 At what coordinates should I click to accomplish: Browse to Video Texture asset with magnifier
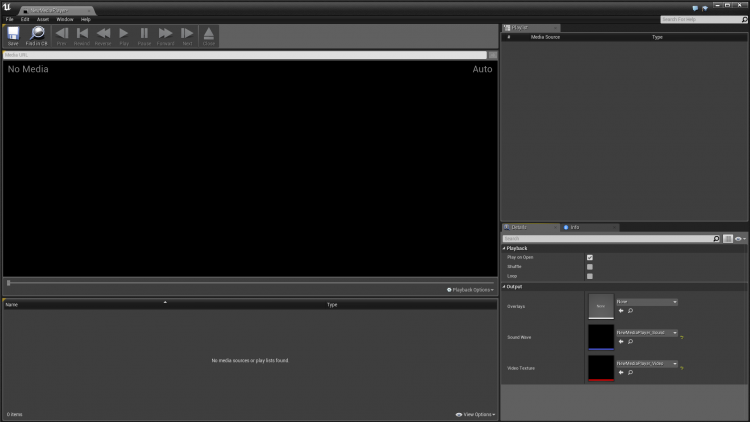[630, 372]
